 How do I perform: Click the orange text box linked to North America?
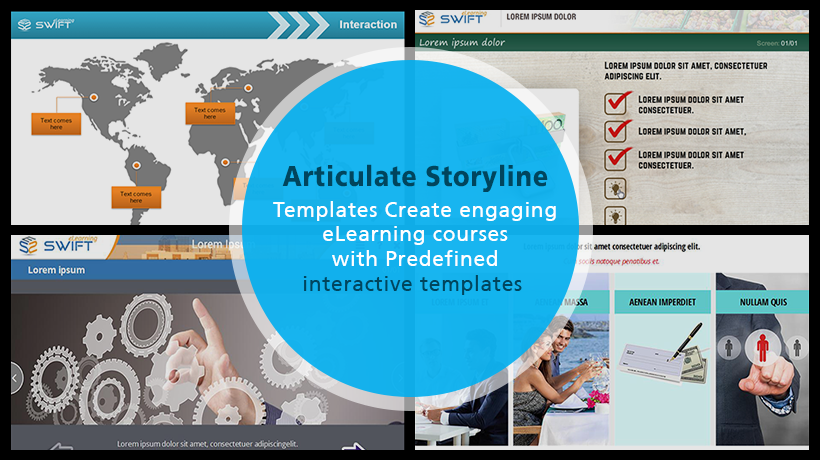[56, 124]
